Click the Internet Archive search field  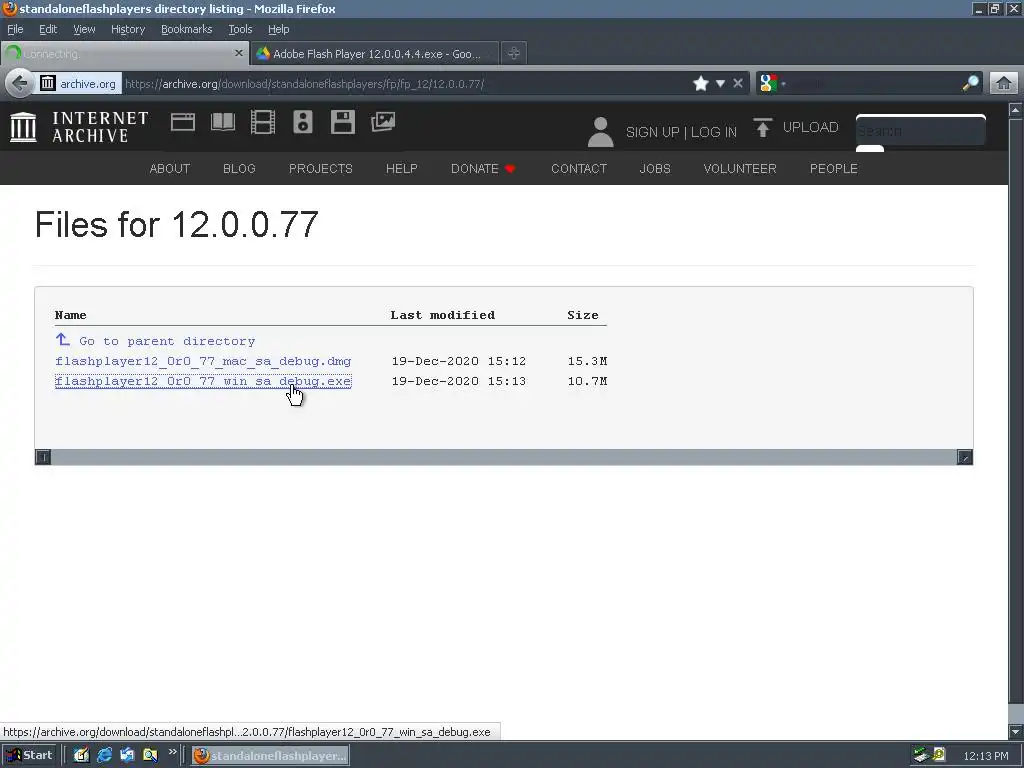tap(920, 131)
